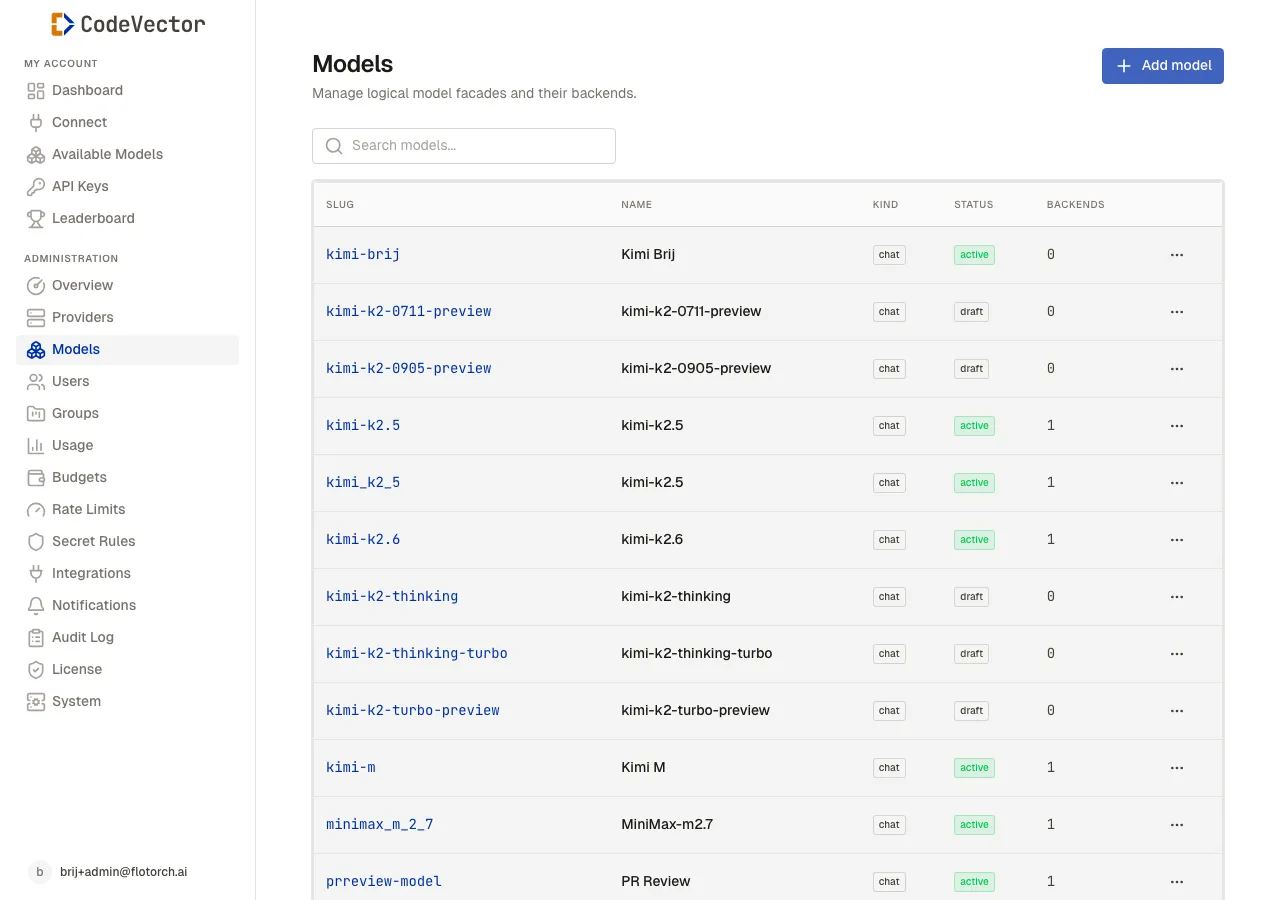Image resolution: width=1280 pixels, height=900 pixels.
Task: Click the name cell 'PR Review'
Action: [x=656, y=882]
